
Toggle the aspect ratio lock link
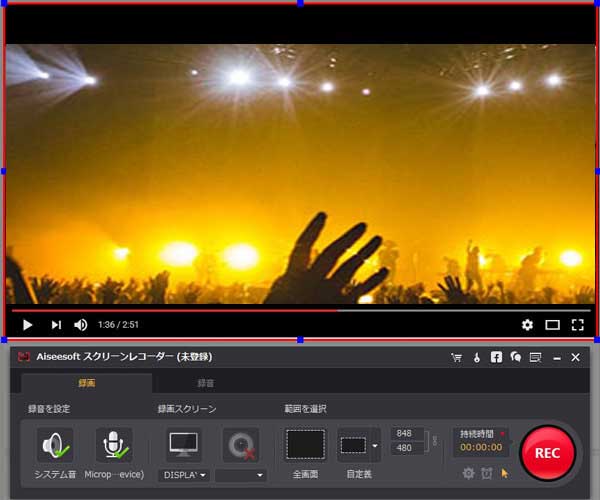(x=435, y=440)
